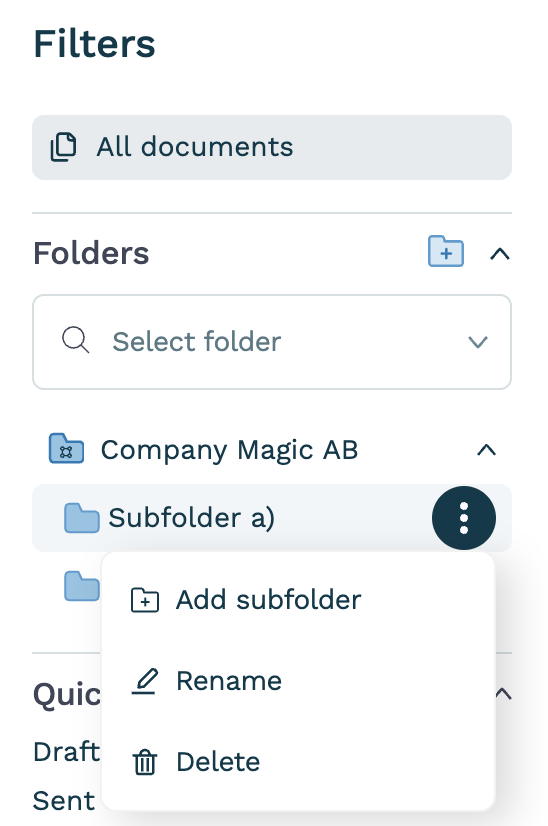Click the magnifier icon in Select folder
Viewport: 548px width, 826px height.
coord(76,340)
